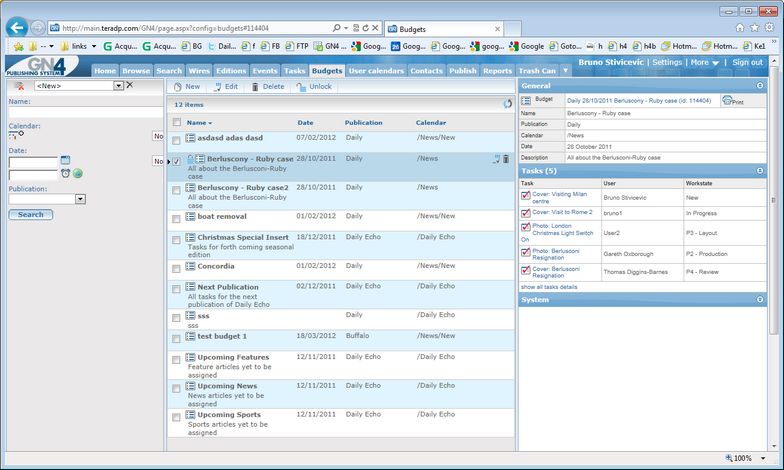This screenshot has height=470, width=784.
Task: Click the New toolbar button
Action: pyautogui.click(x=187, y=86)
